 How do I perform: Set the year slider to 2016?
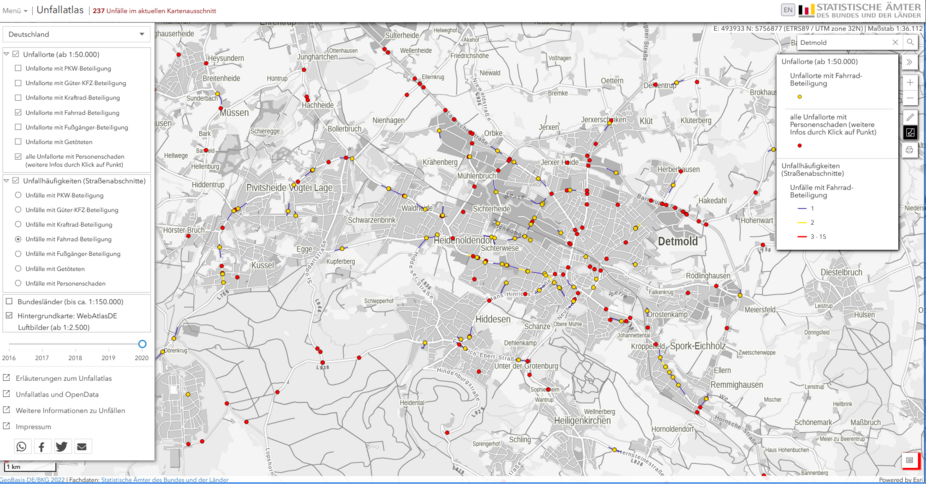pyautogui.click(x=9, y=344)
